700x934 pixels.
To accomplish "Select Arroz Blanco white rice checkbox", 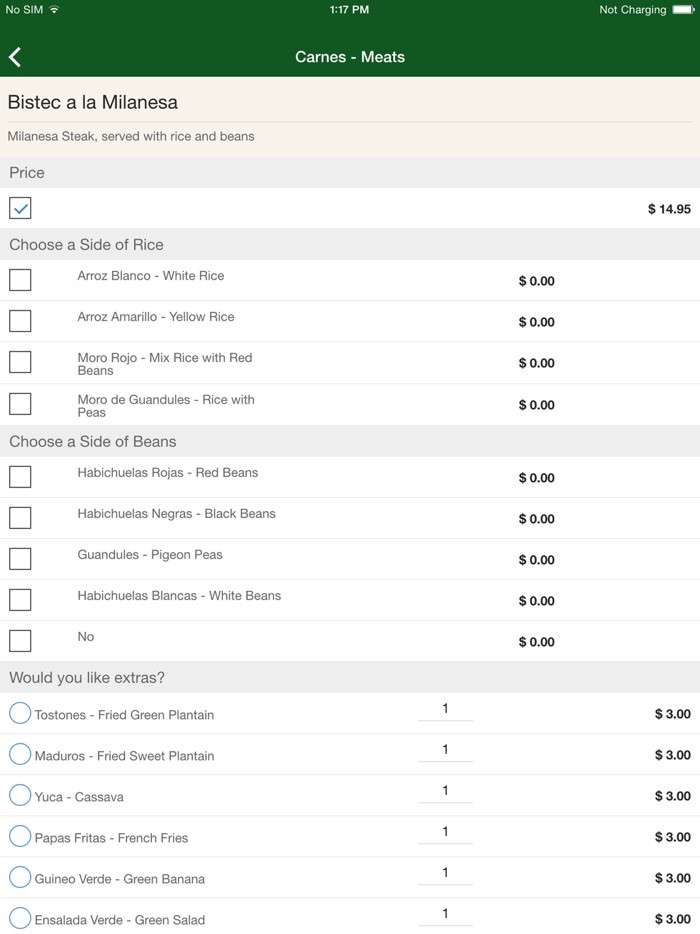I will coord(20,280).
